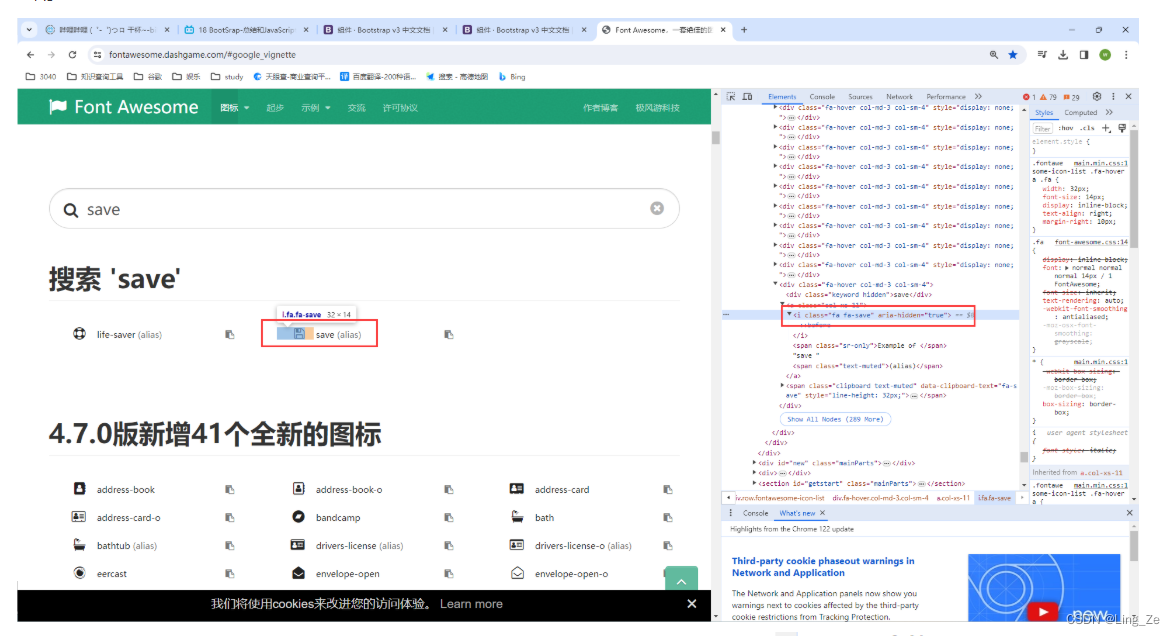This screenshot has height=636, width=1175.
Task: Open the 作者博客 navbar link
Action: pyautogui.click(x=600, y=108)
